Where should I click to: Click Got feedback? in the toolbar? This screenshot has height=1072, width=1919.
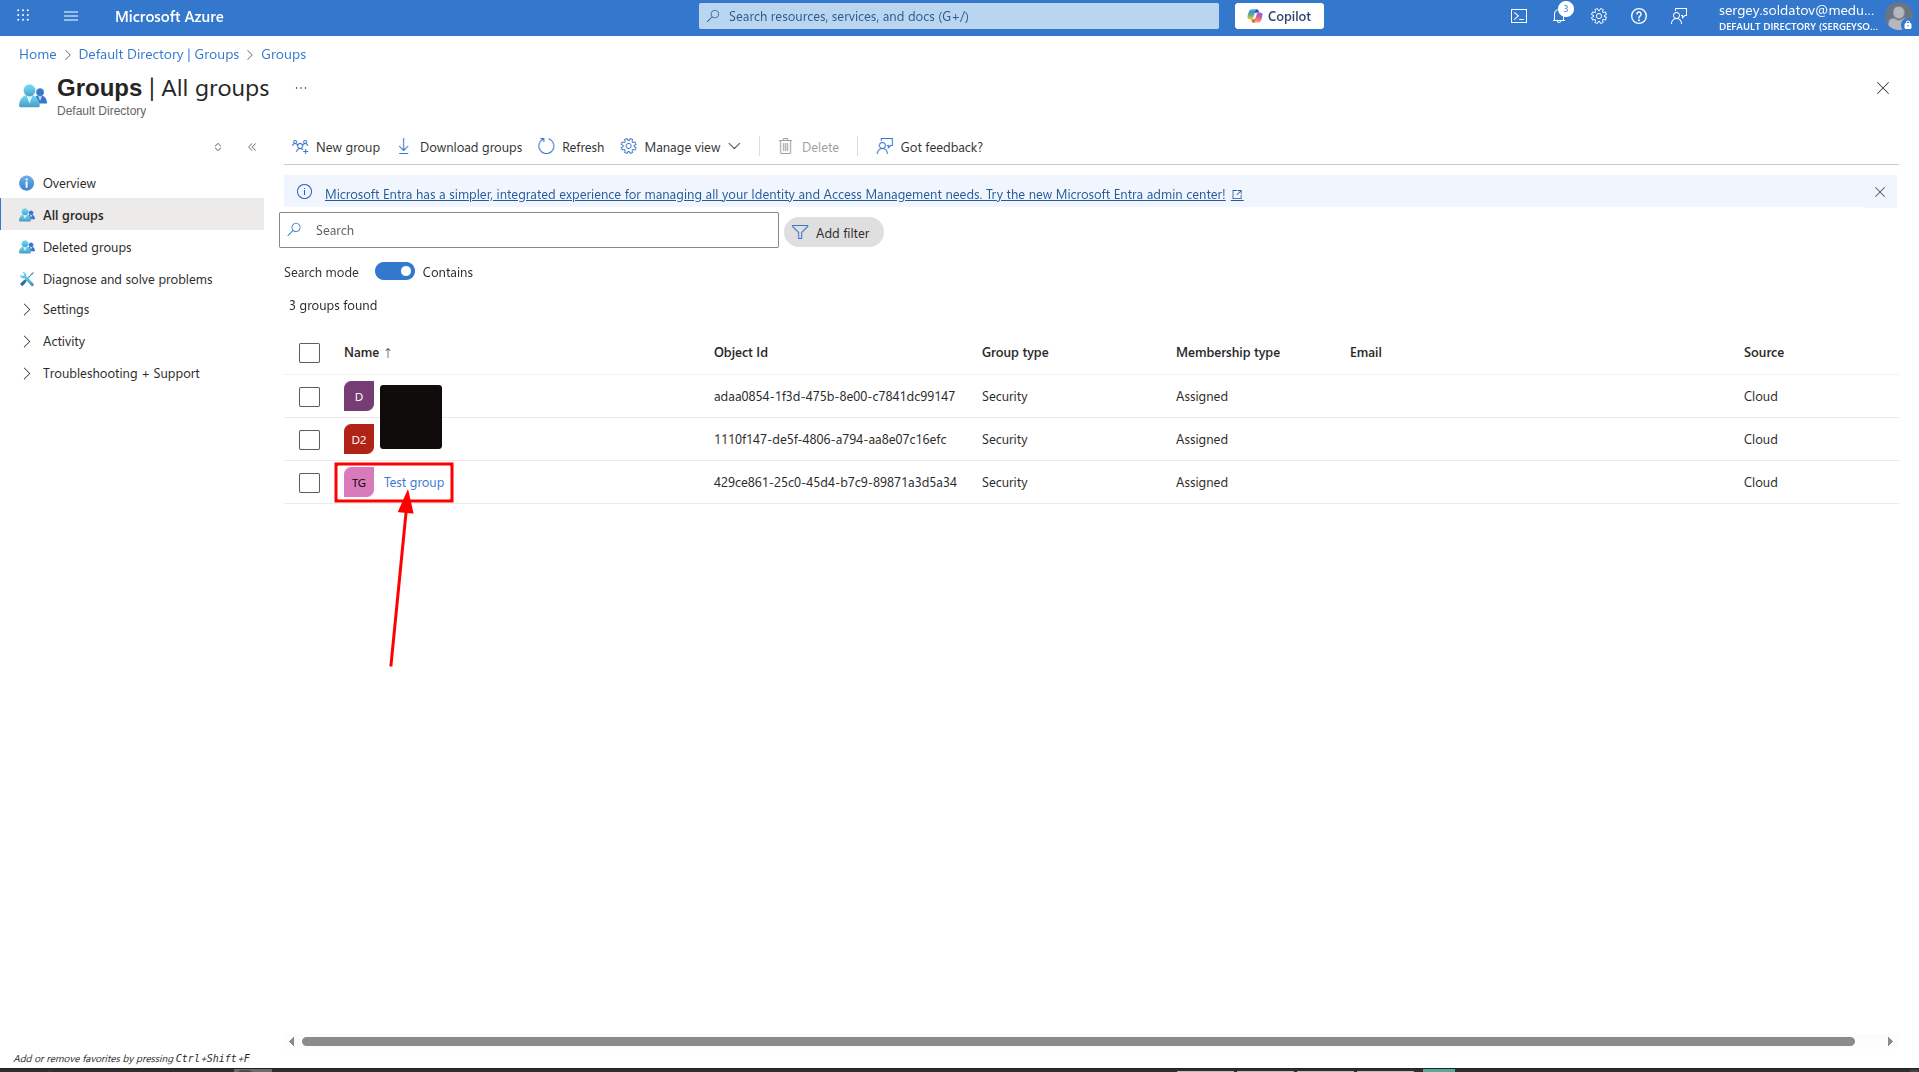(x=930, y=147)
